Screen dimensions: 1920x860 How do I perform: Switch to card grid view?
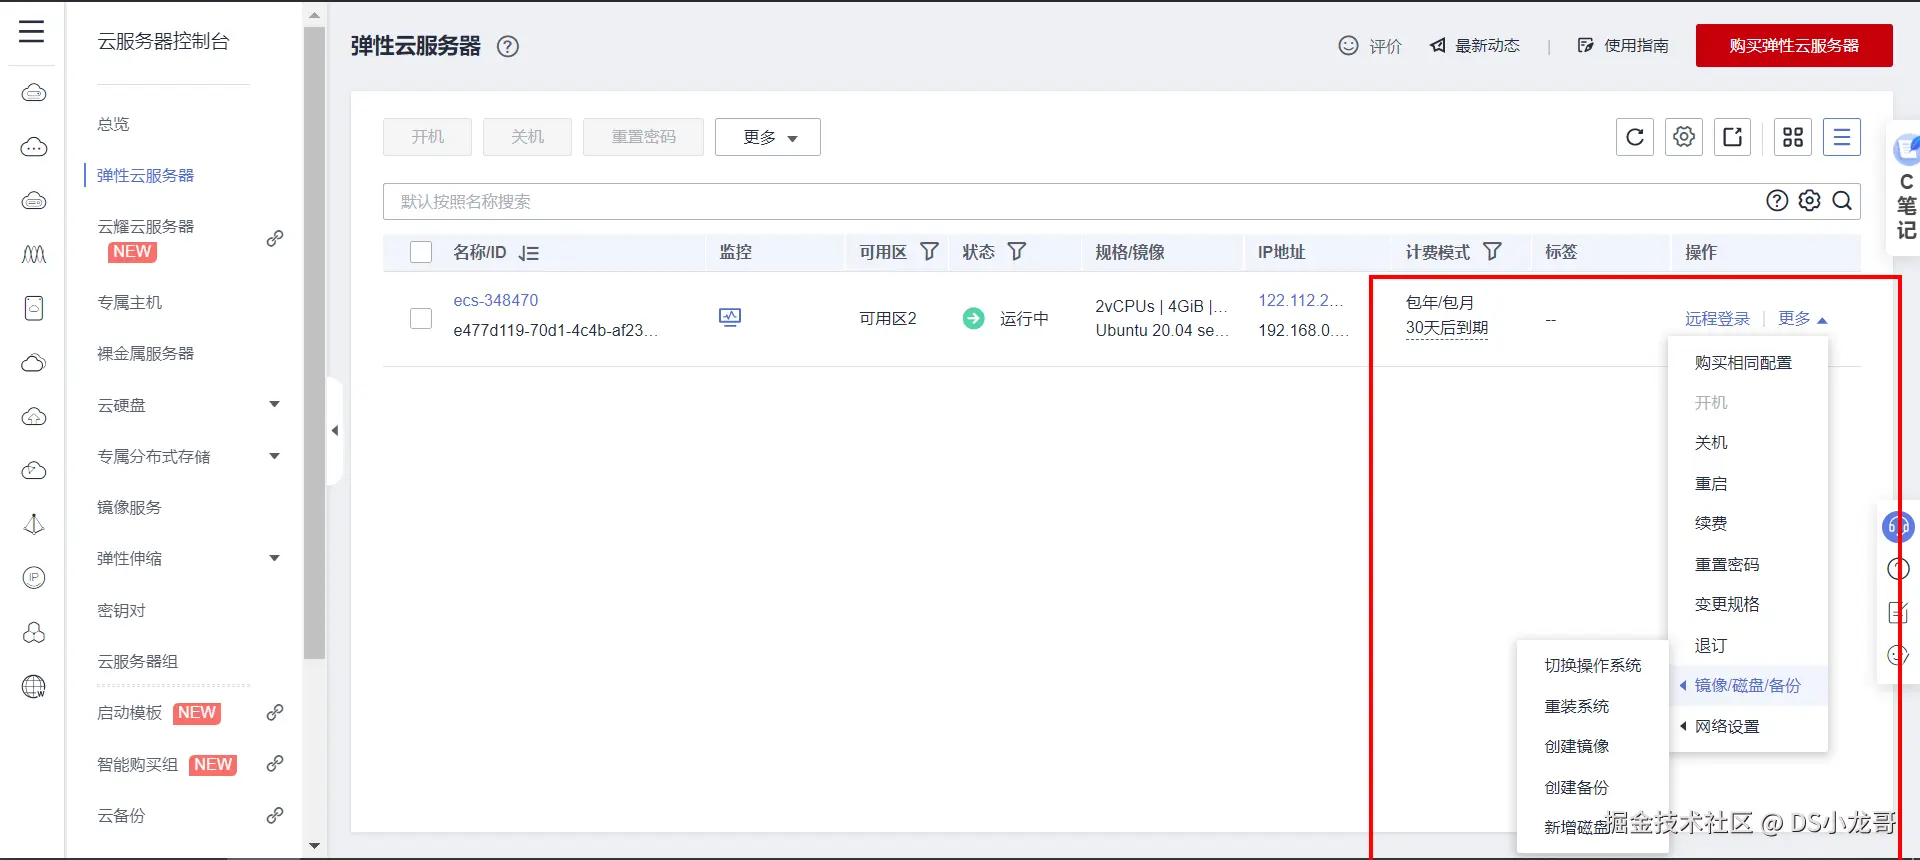1793,137
